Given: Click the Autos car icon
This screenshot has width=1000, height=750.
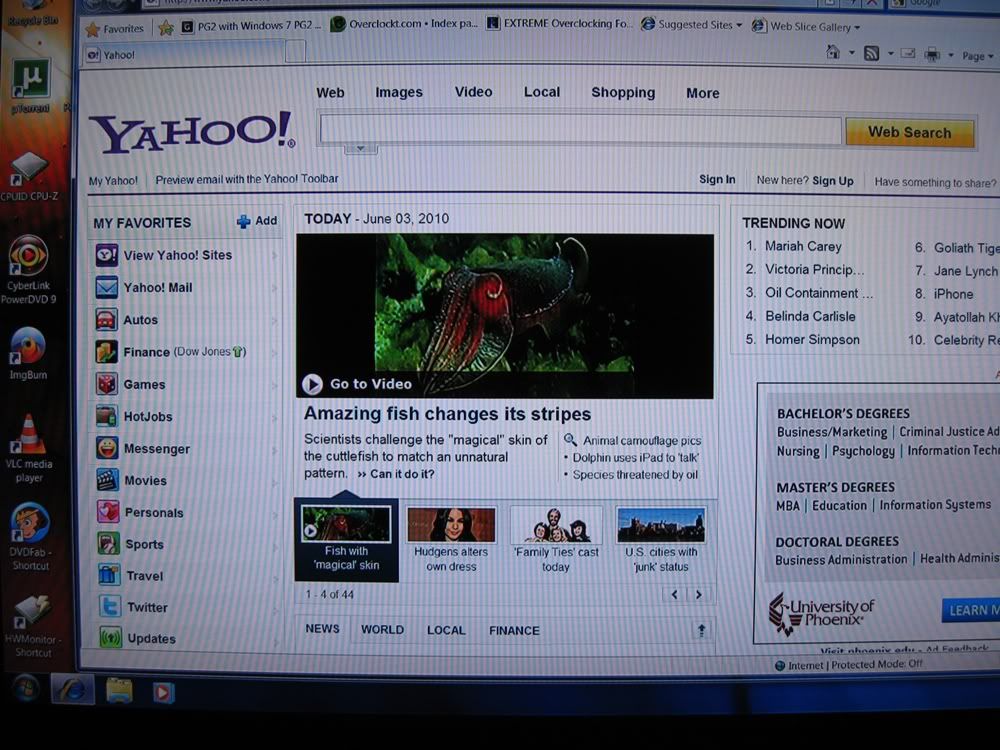Looking at the screenshot, I should click(107, 320).
